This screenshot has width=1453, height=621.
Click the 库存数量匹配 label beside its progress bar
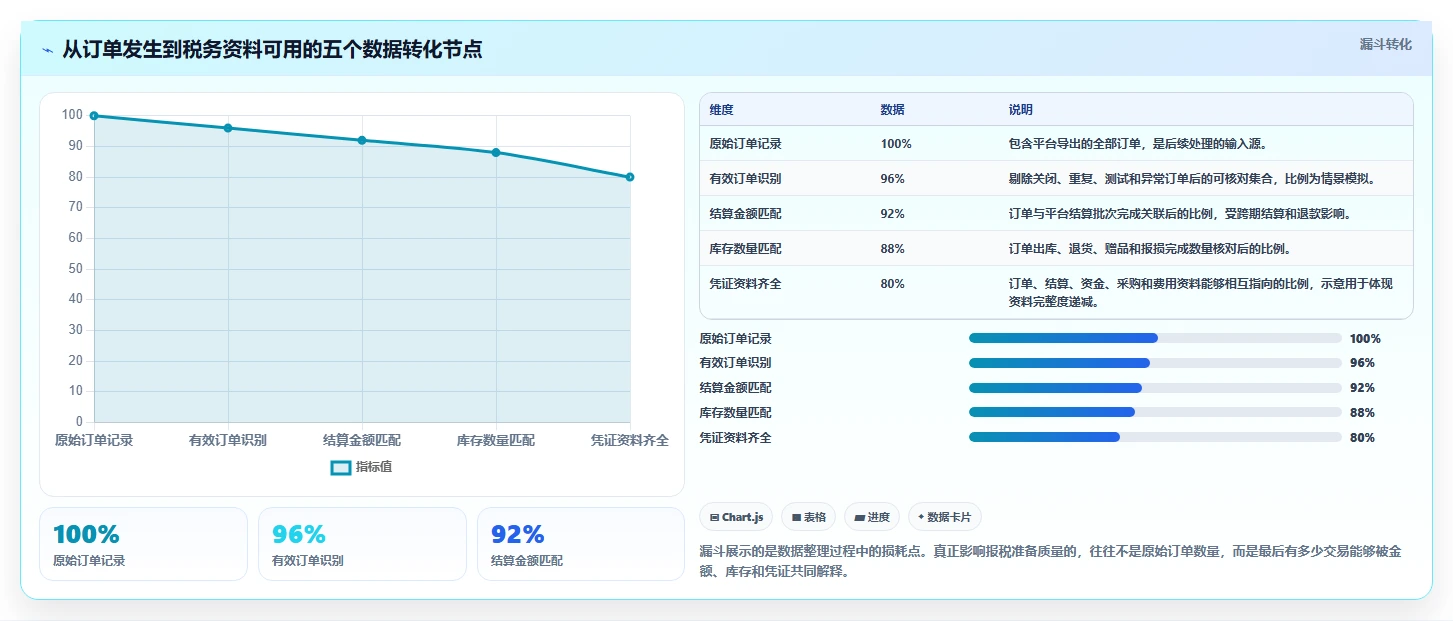click(x=736, y=413)
